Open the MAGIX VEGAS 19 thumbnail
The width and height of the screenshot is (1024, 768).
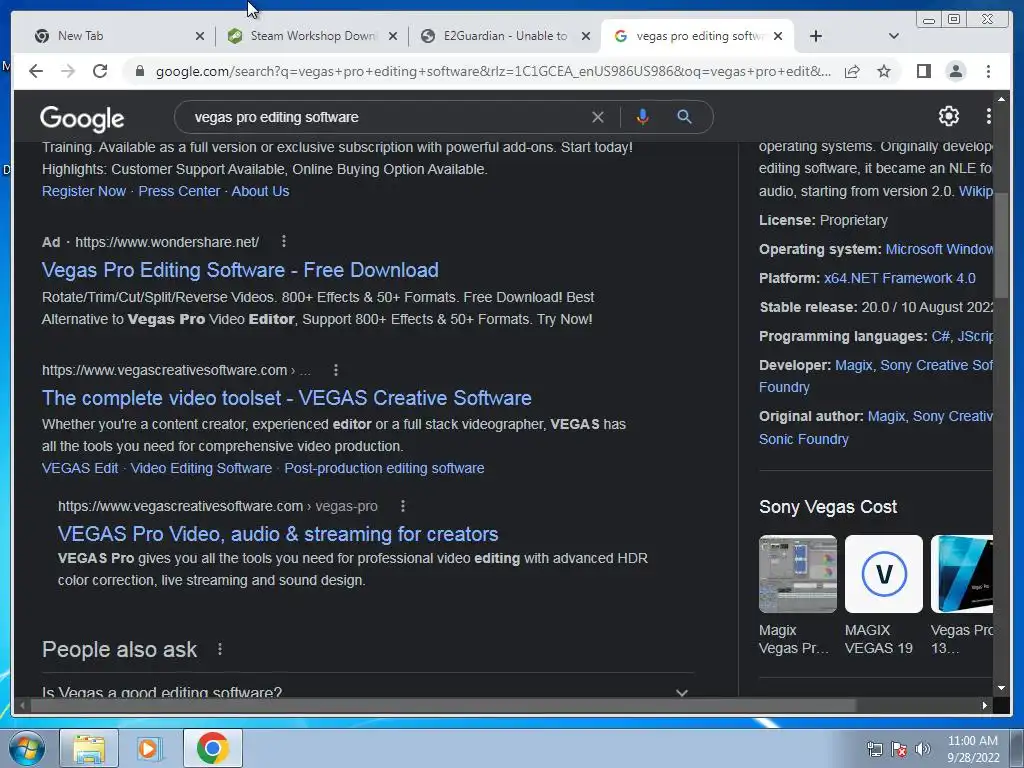[884, 574]
